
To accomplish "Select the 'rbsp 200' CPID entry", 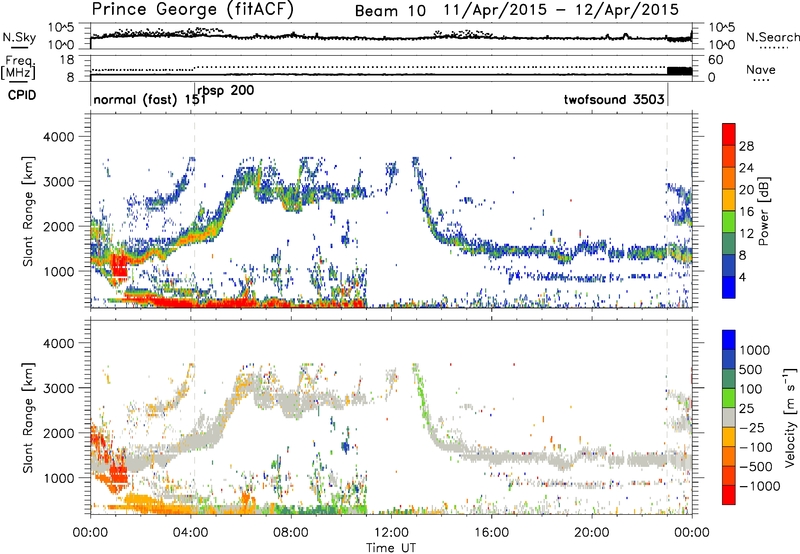I will (x=226, y=91).
